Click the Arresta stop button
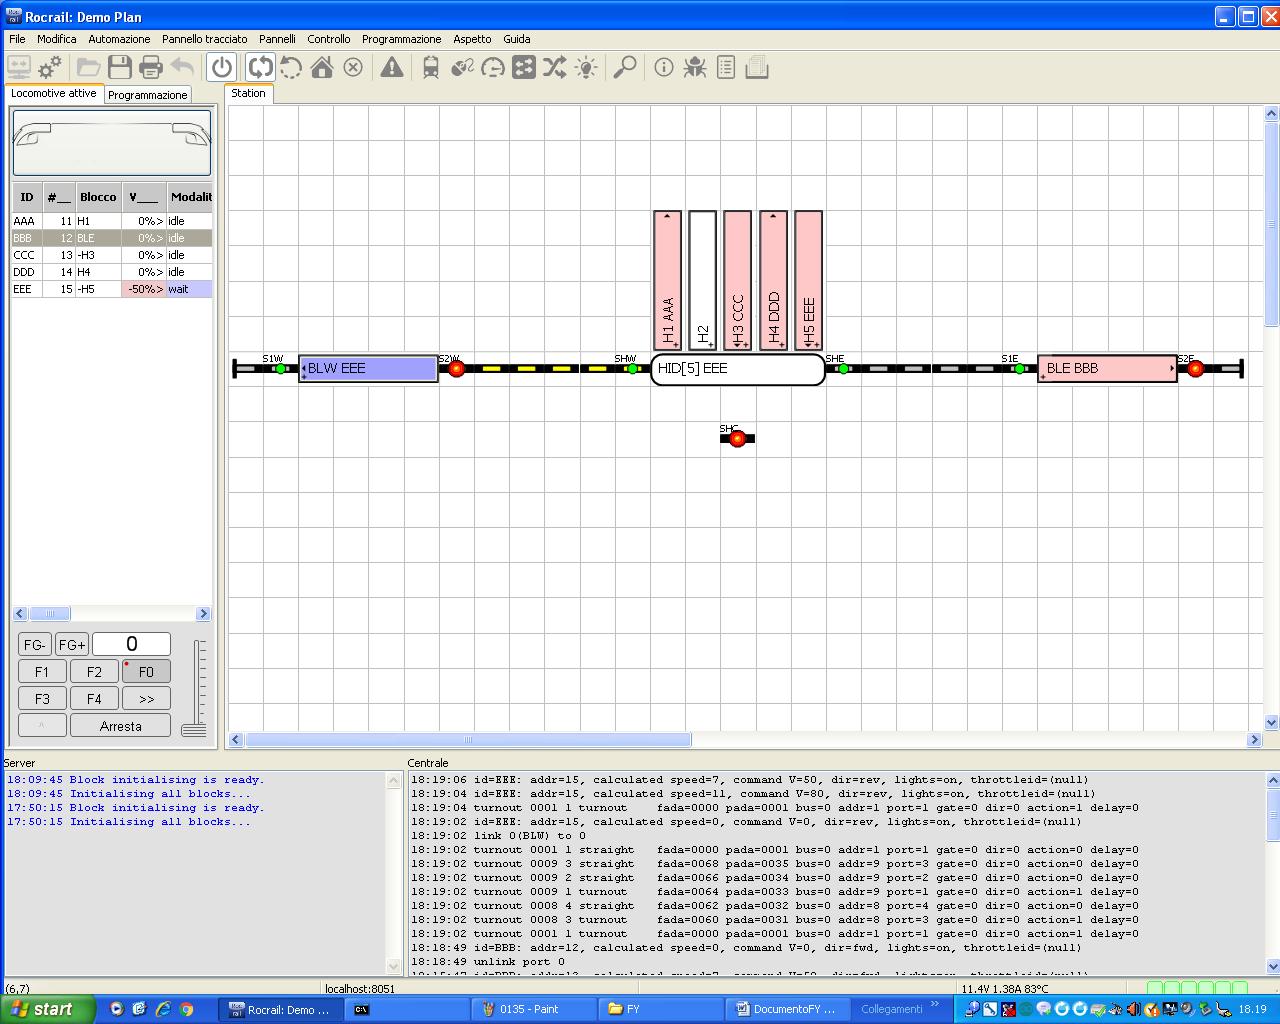Screen dimensions: 1280x1024 (x=120, y=726)
